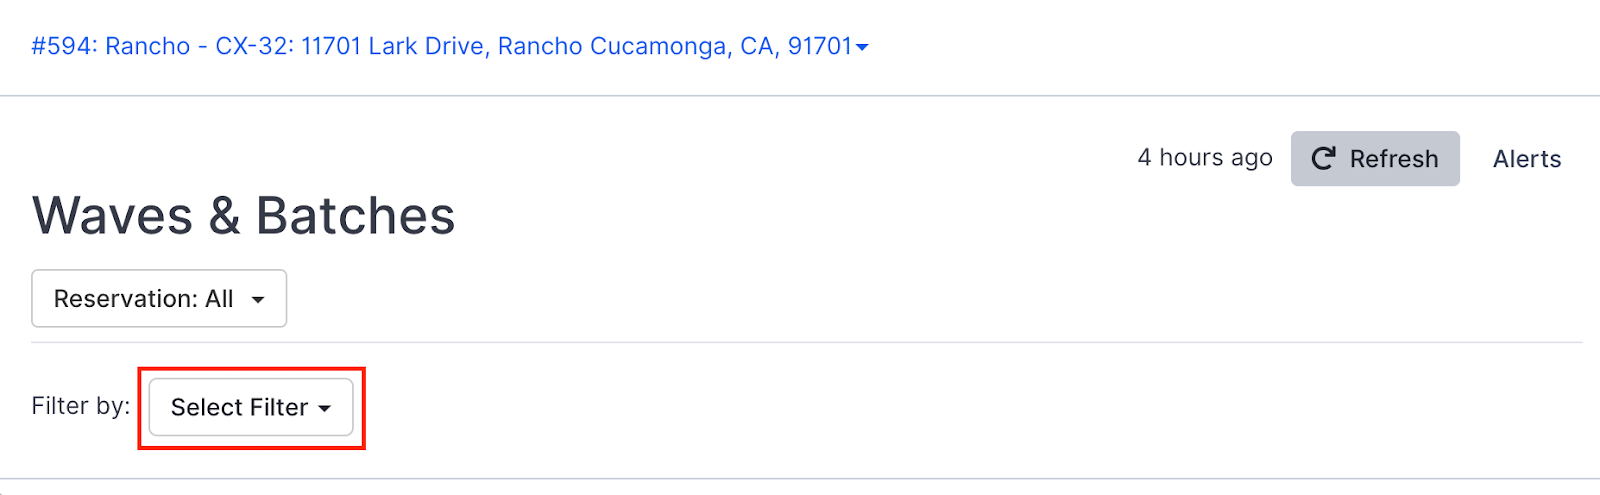
Task: Click the "4 hours ago" timestamp
Action: pos(1204,158)
